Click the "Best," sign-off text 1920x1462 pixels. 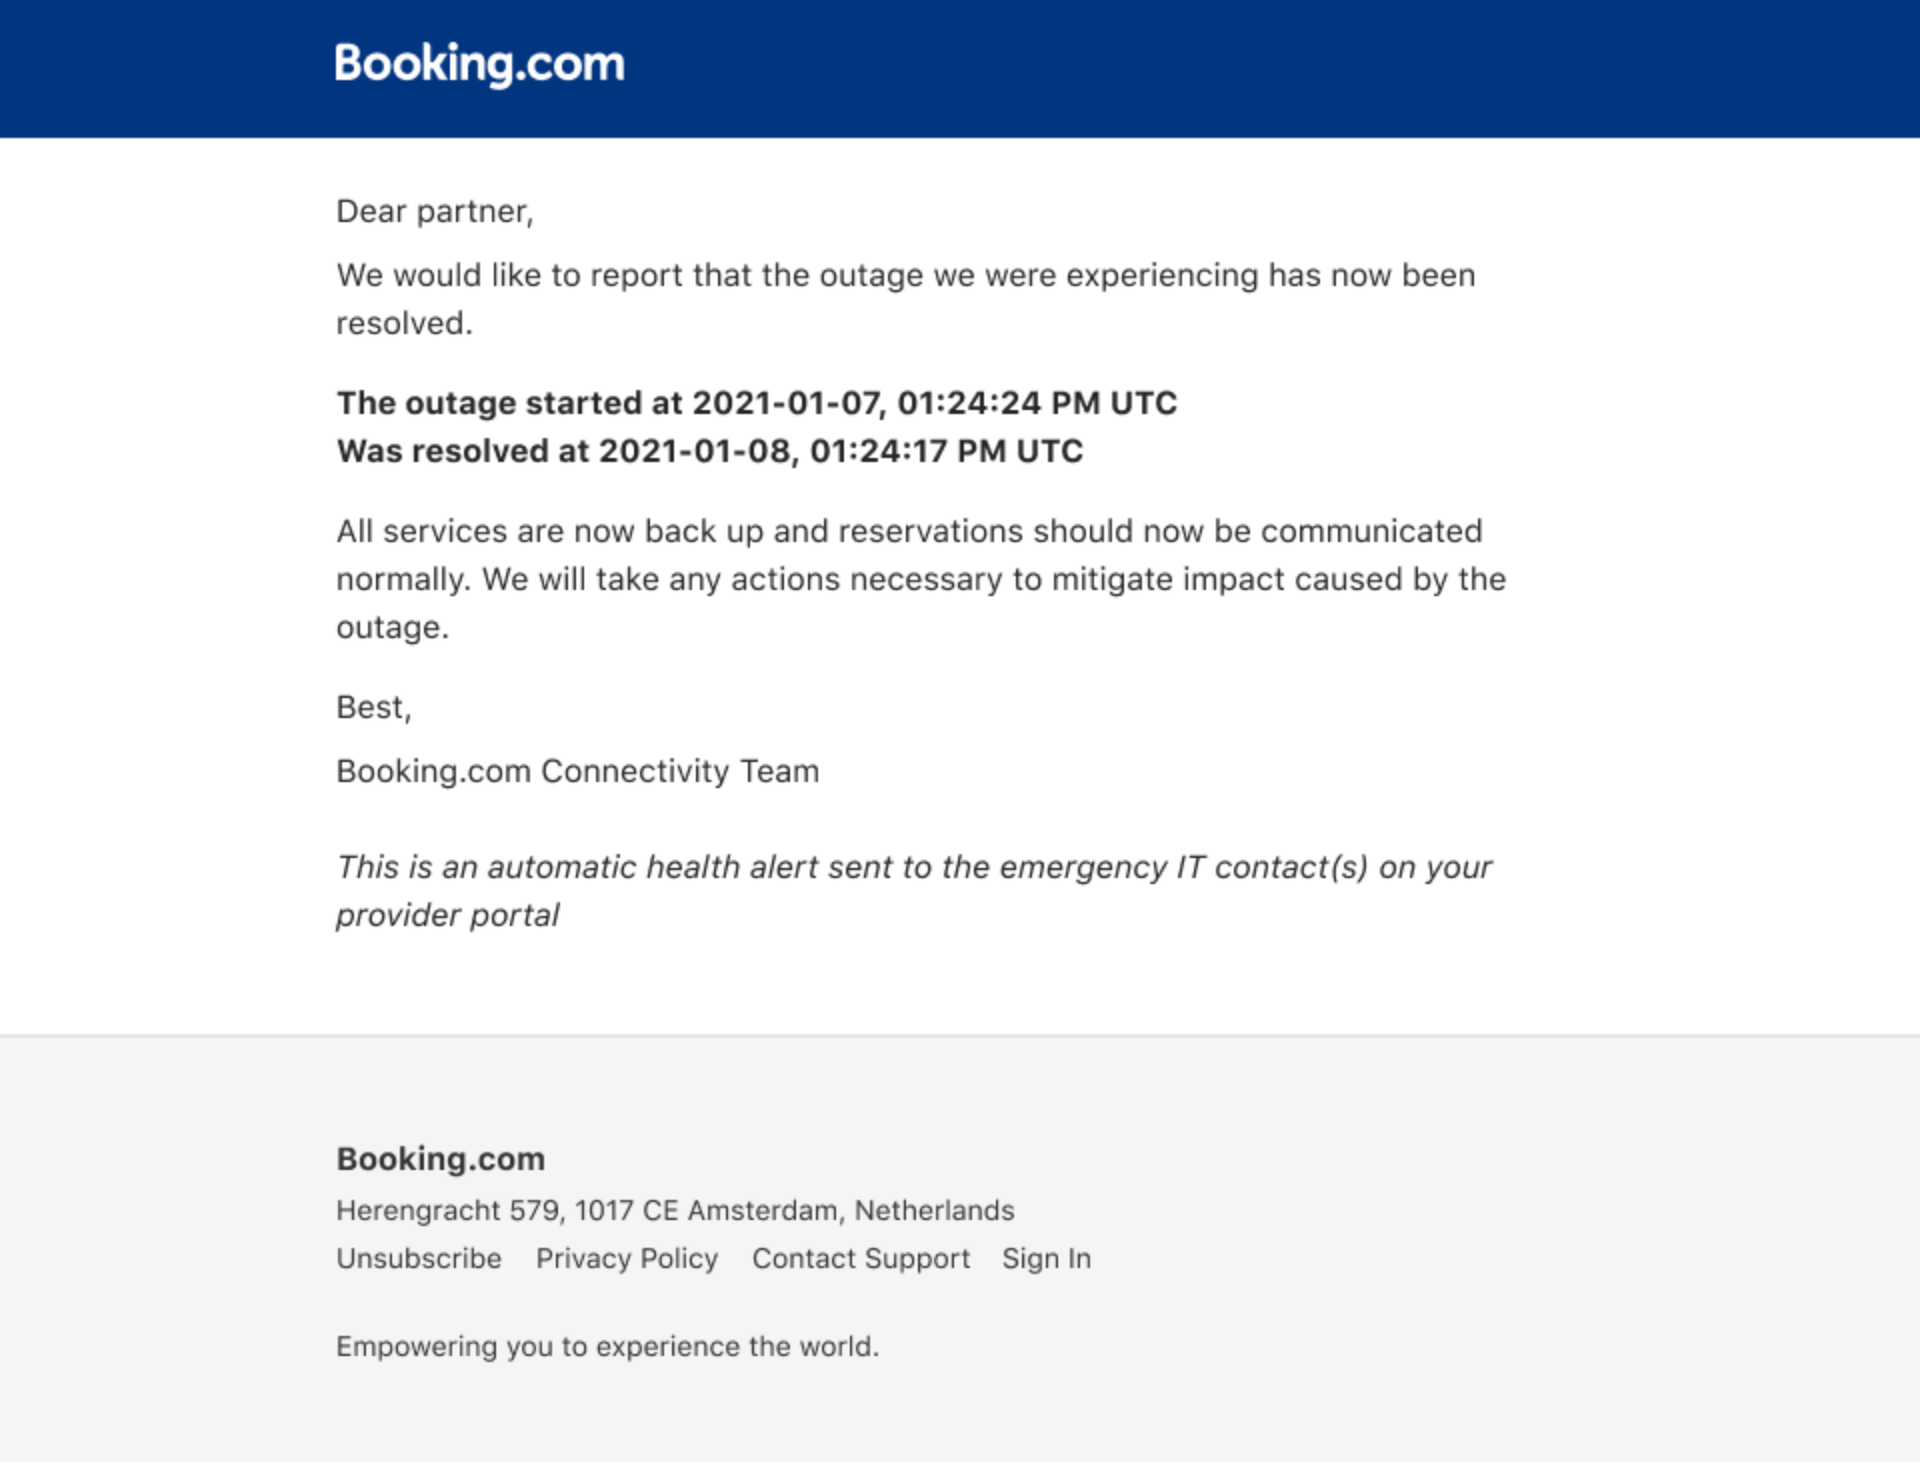coord(374,707)
